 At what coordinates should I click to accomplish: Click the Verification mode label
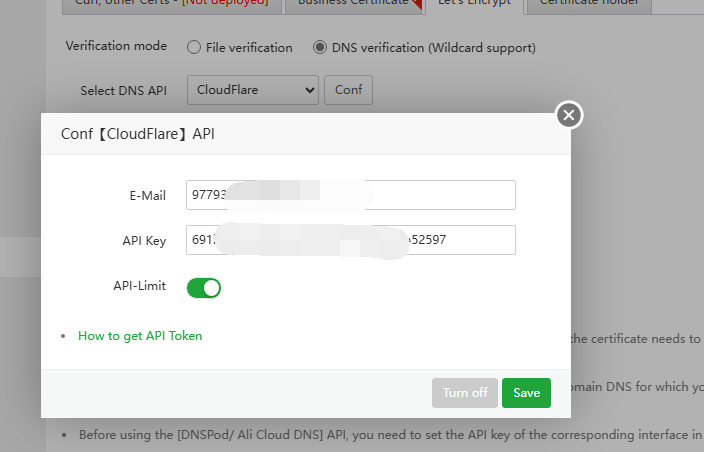118,47
